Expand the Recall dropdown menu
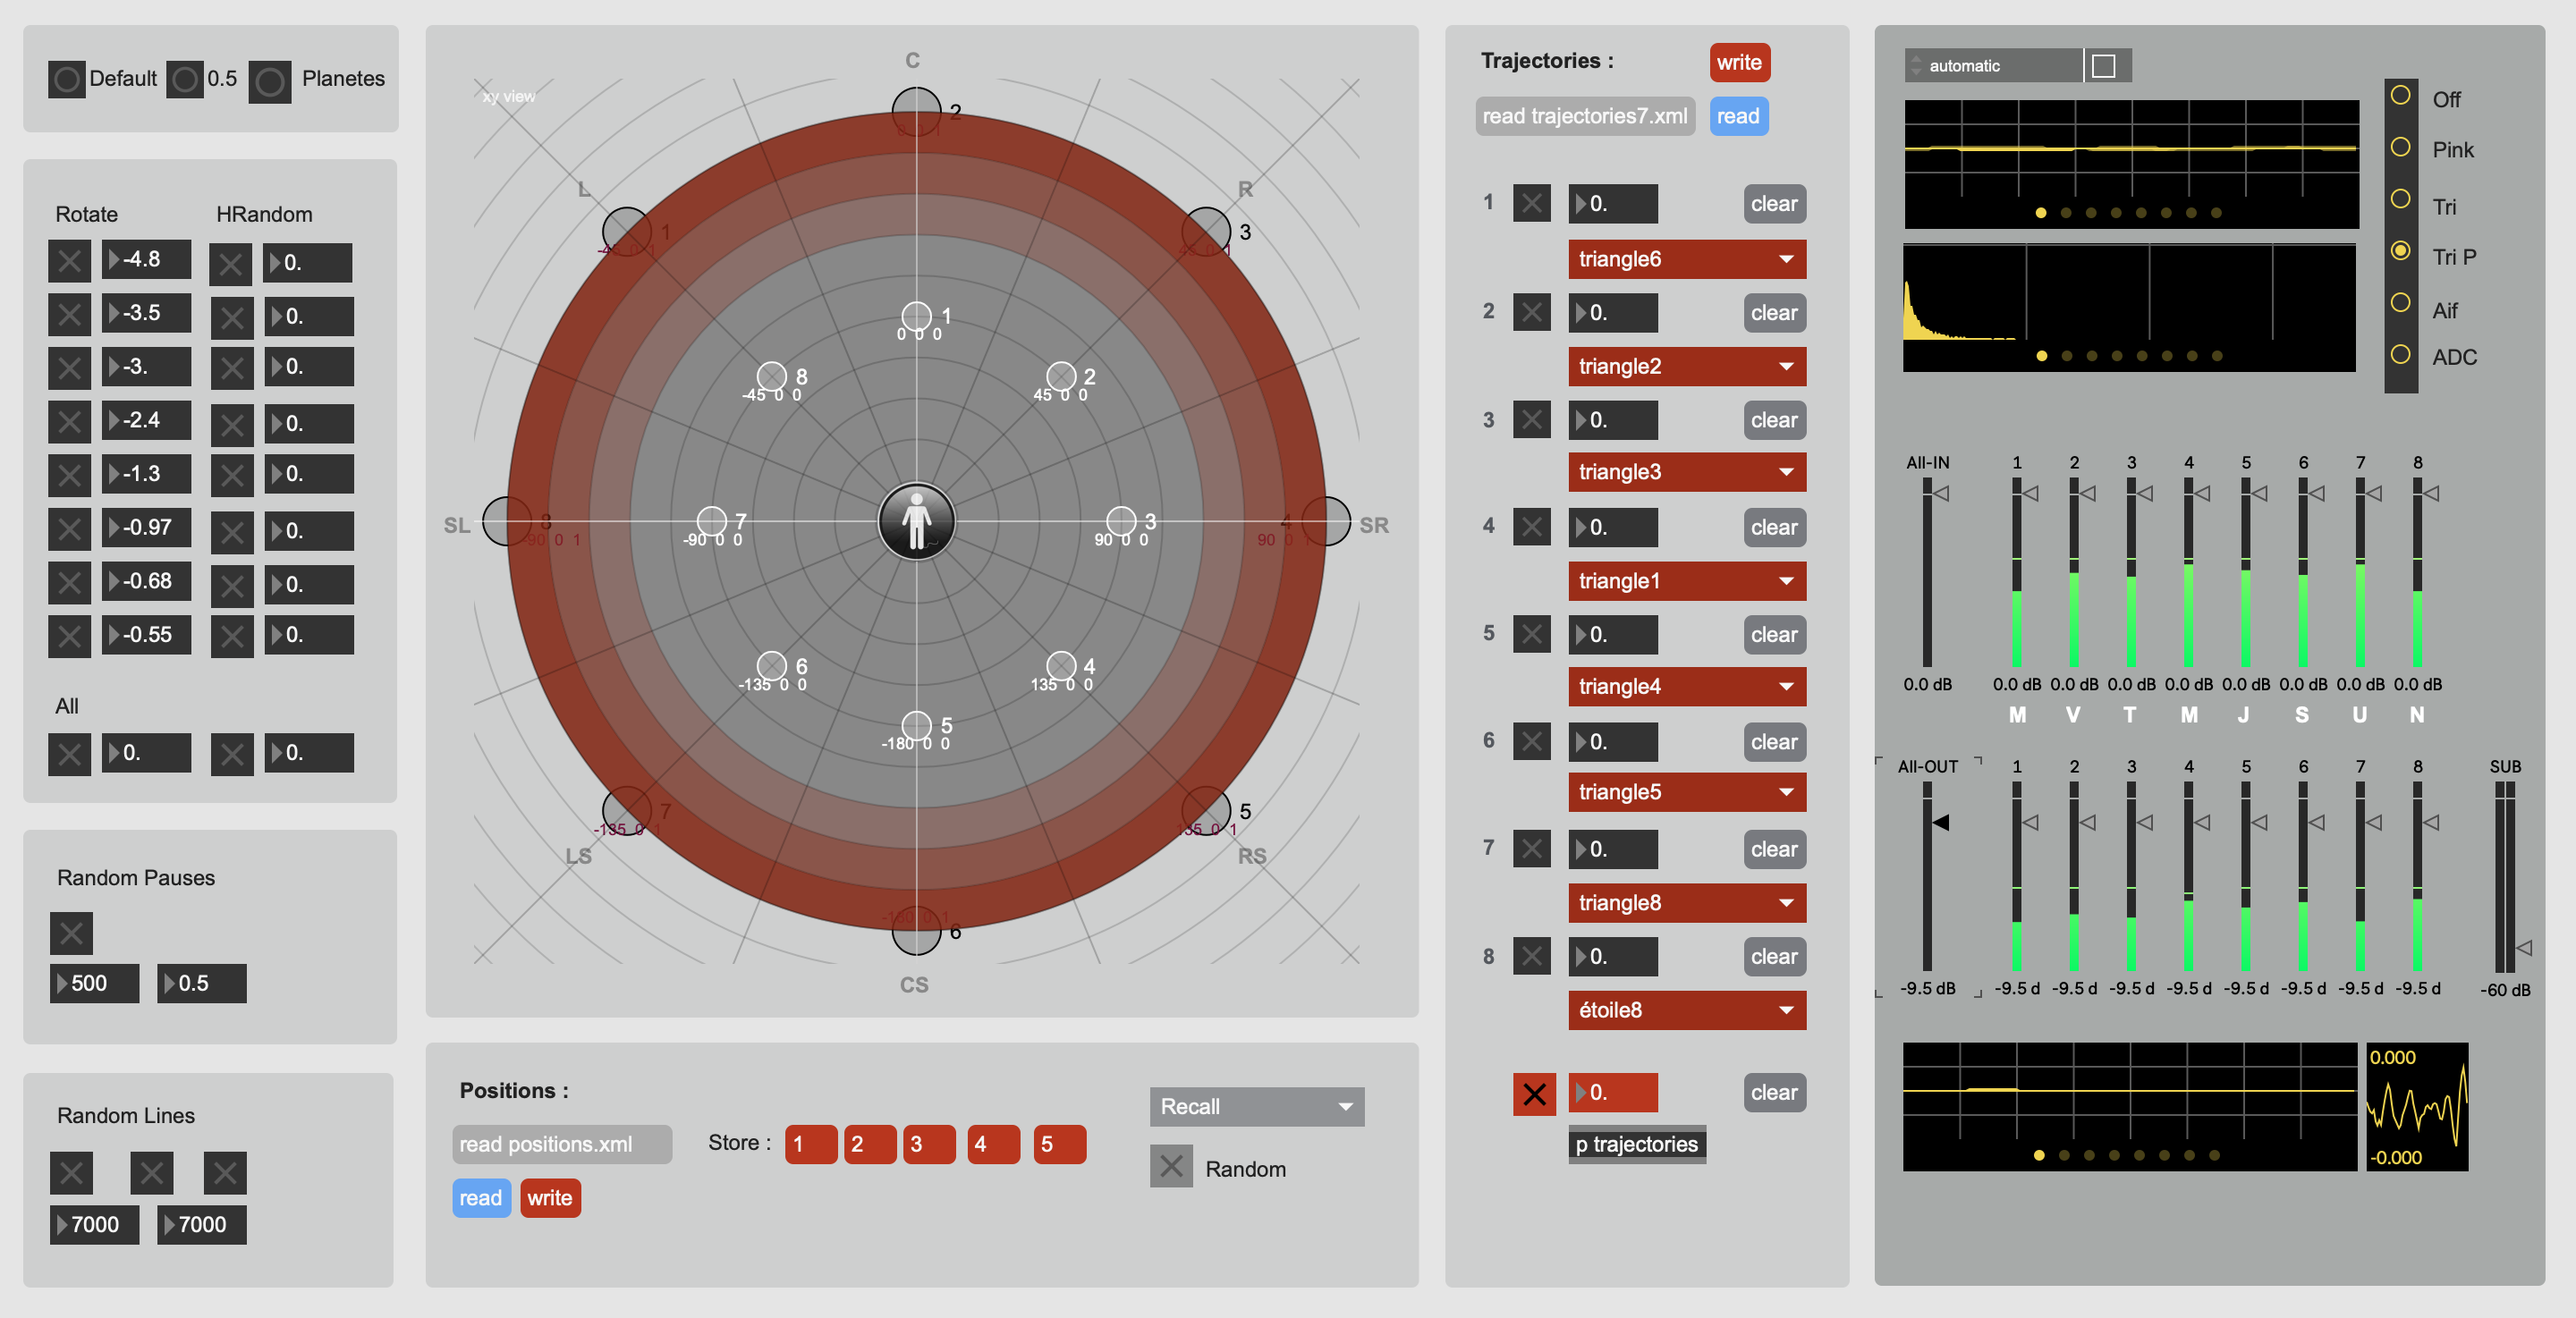The image size is (2576, 1318). pyautogui.click(x=1256, y=1106)
